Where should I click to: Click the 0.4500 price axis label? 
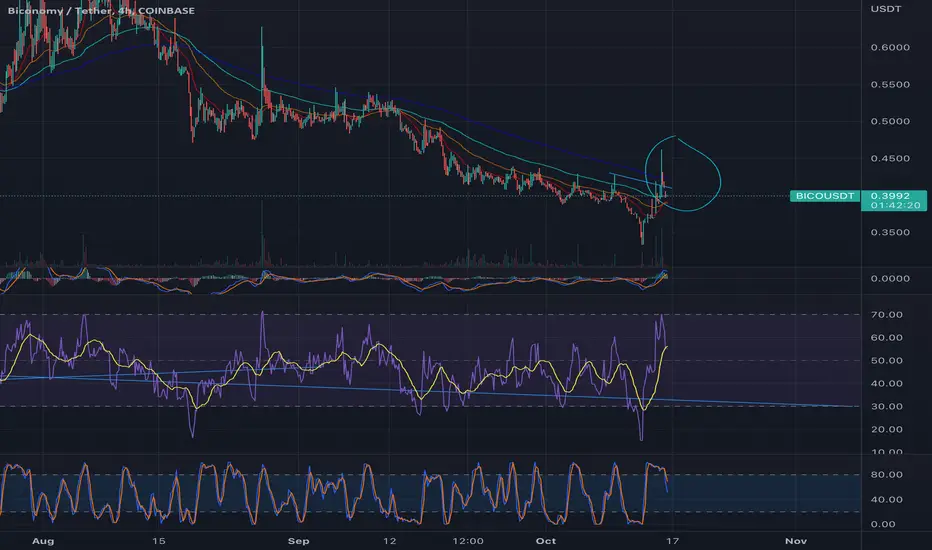tap(890, 158)
